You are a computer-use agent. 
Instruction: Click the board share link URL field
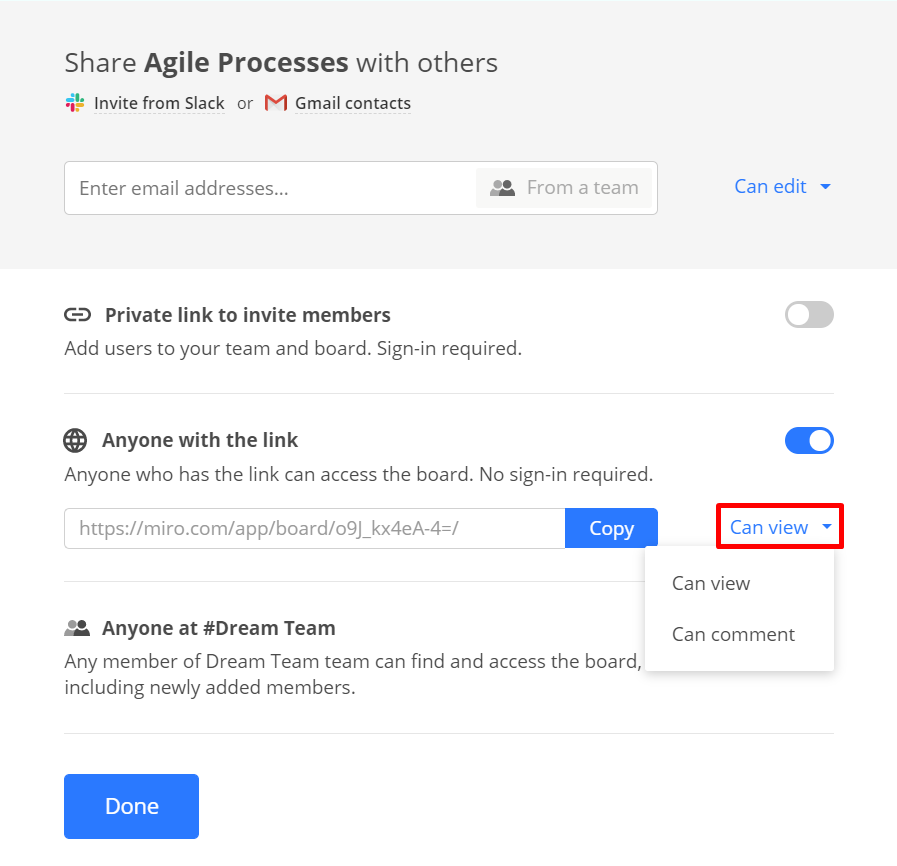[x=314, y=528]
